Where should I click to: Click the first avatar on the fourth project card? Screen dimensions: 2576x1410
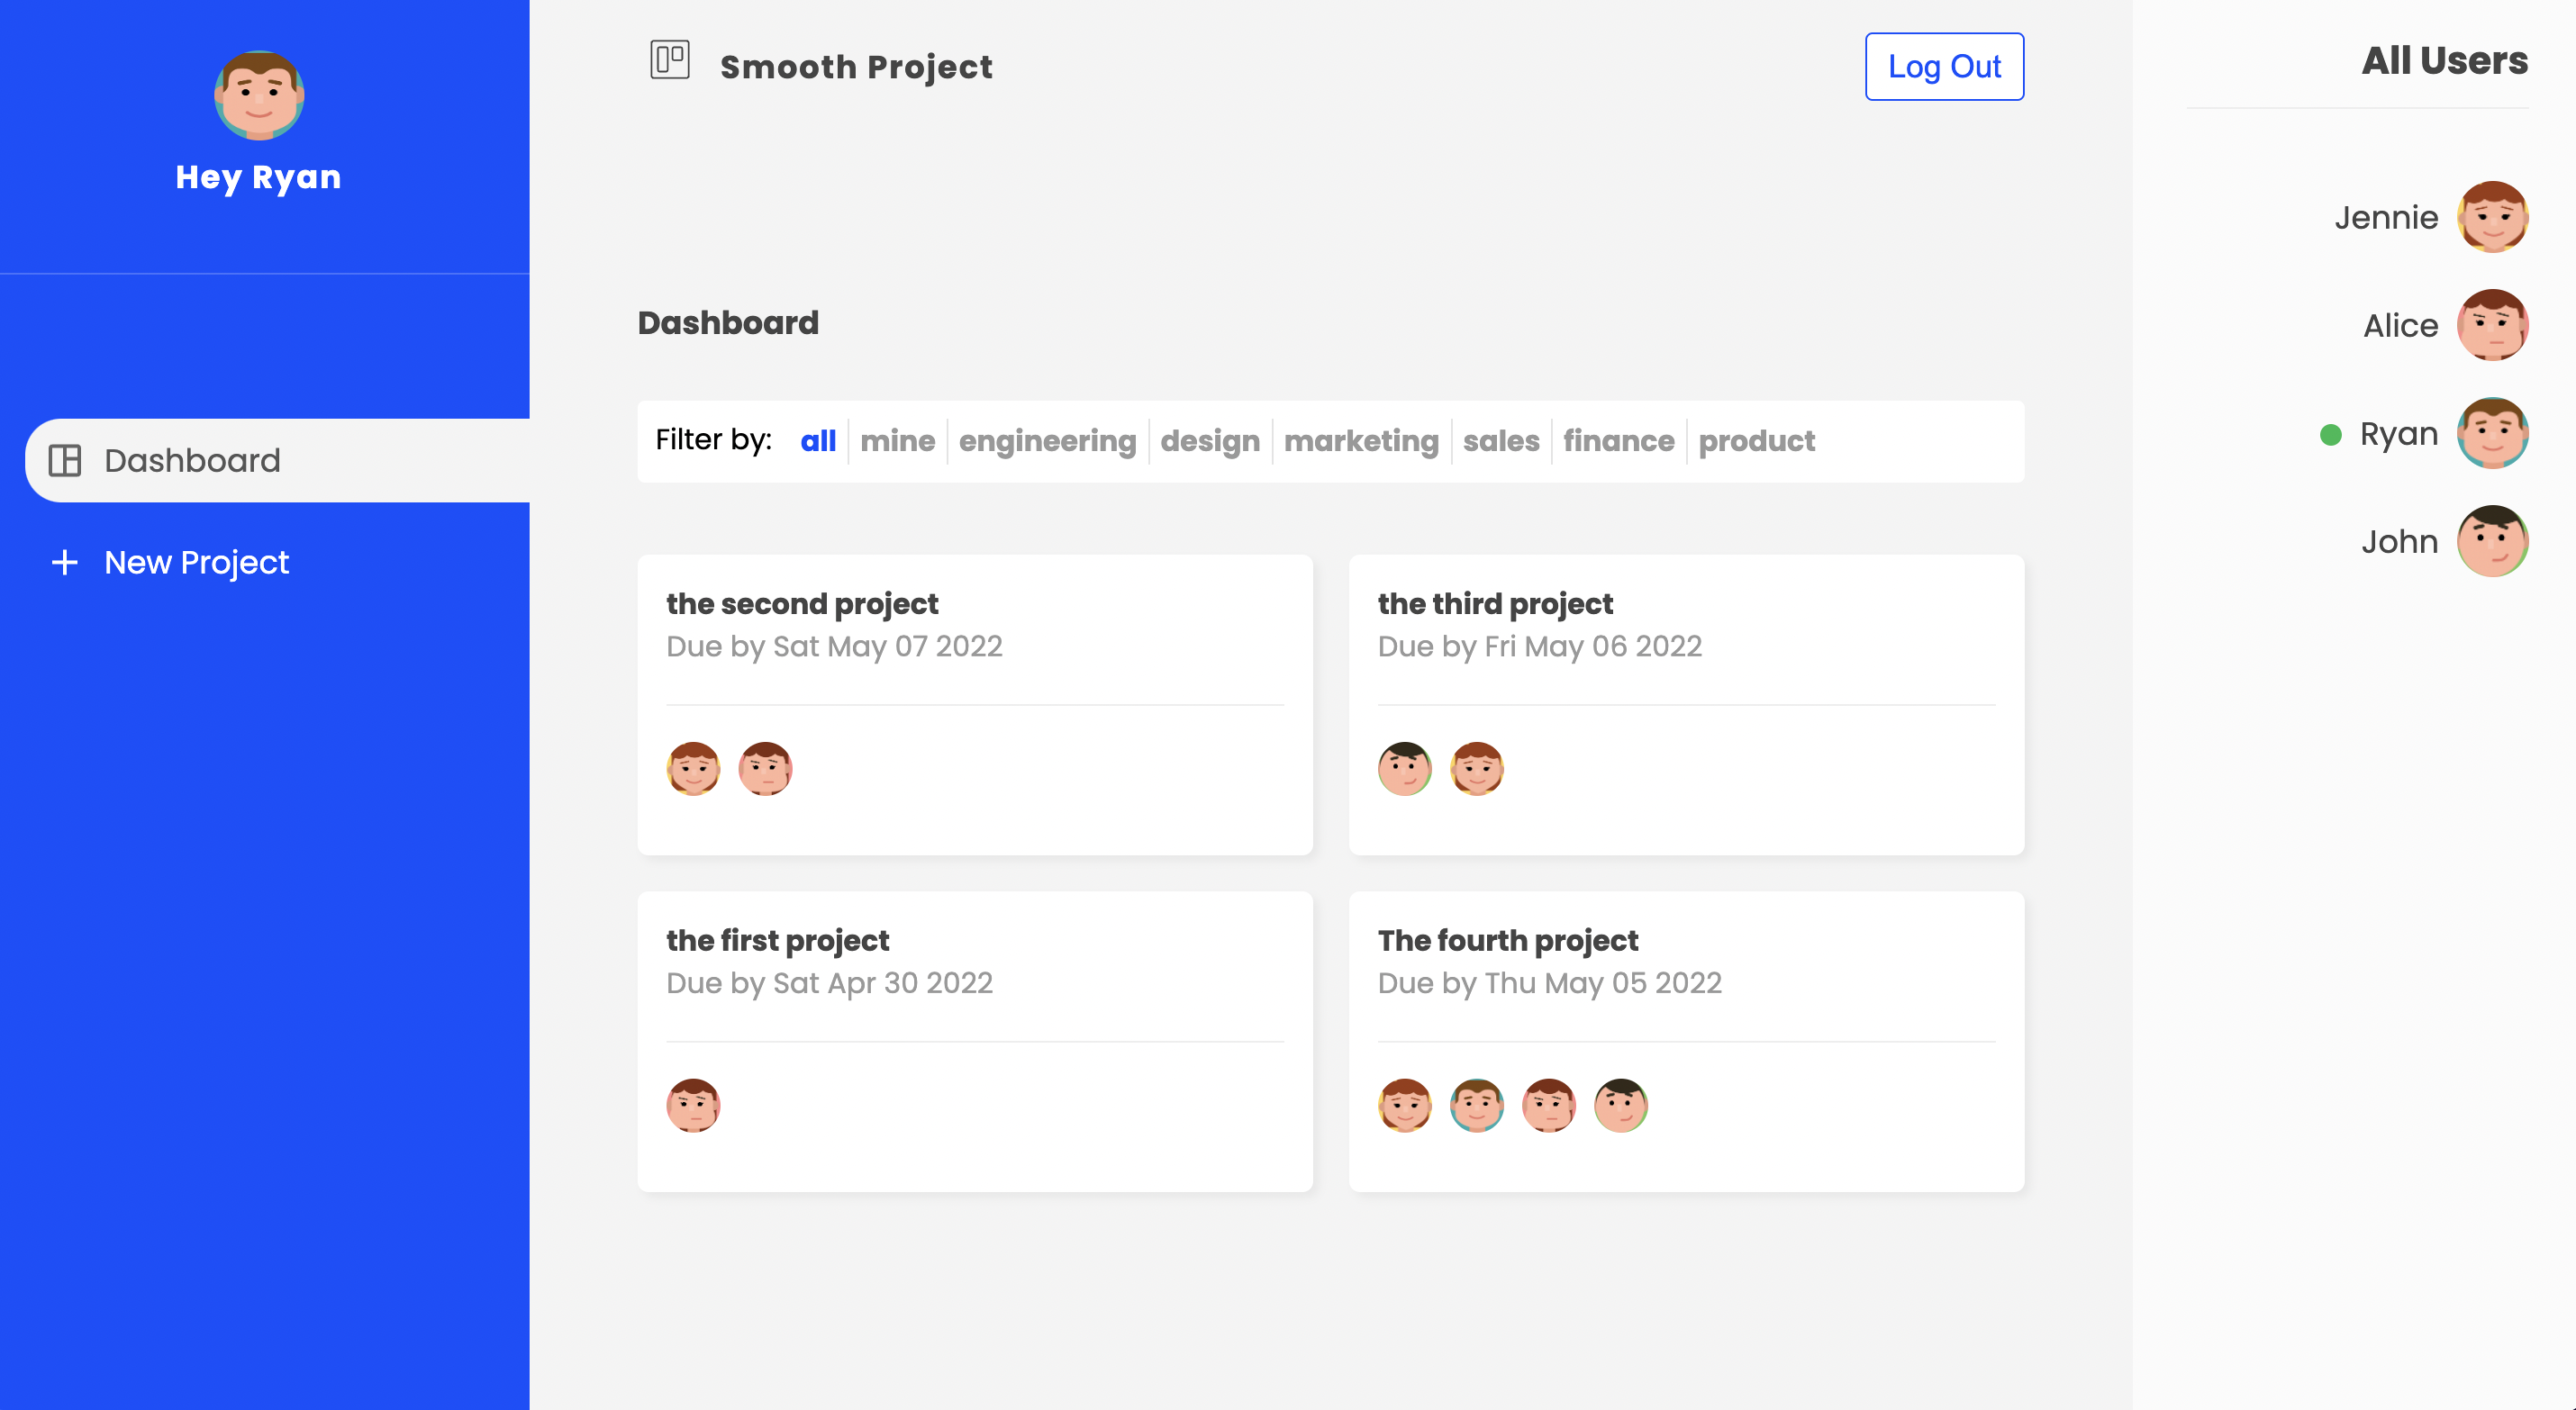pos(1405,1105)
